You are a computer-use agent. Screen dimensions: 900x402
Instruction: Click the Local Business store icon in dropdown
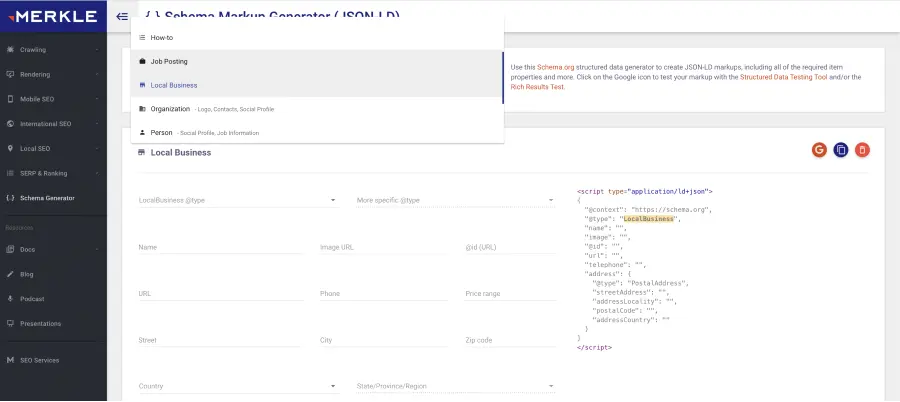tap(142, 85)
